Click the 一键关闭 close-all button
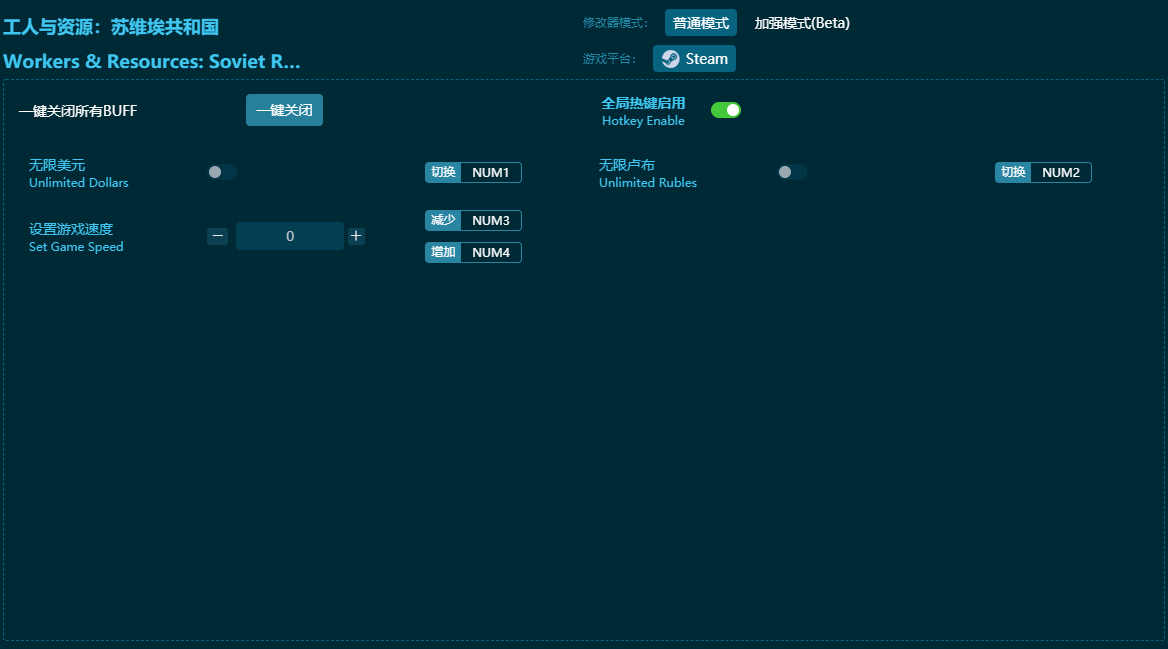Image resolution: width=1168 pixels, height=649 pixels. pyautogui.click(x=284, y=110)
